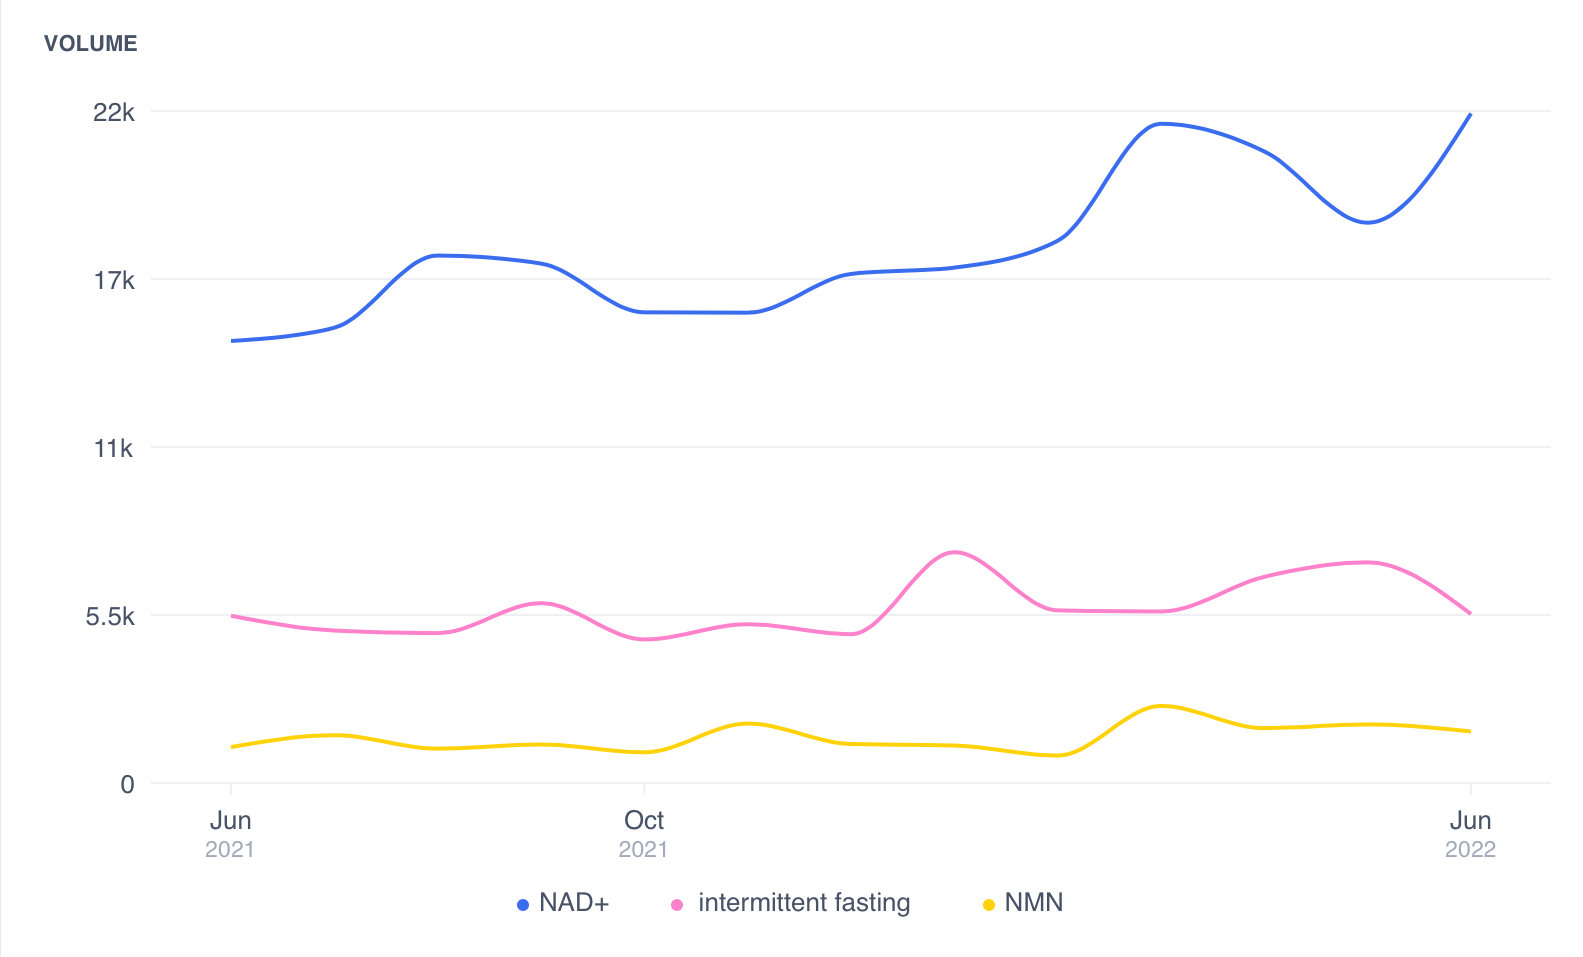Click the NAD+ line's final peak at Jun 2022
This screenshot has height=957, width=1583.
pos(1469,115)
